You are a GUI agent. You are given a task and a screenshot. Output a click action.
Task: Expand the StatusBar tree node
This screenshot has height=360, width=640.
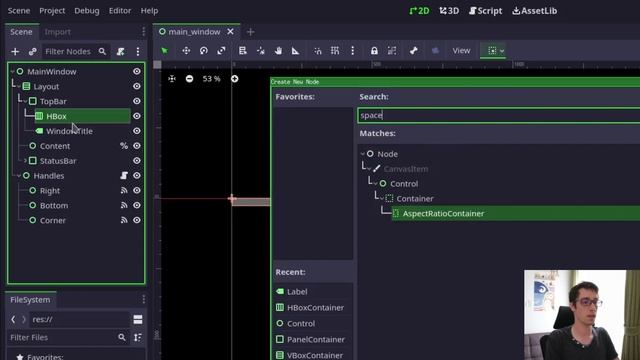(x=25, y=161)
